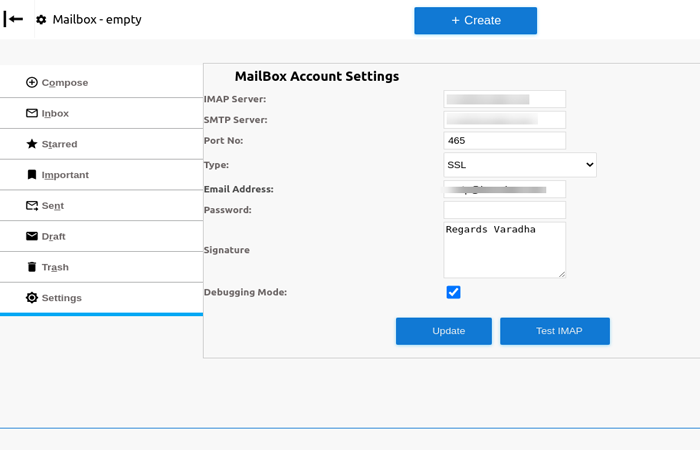The width and height of the screenshot is (700, 450).
Task: Click the IMAP Server input field
Action: coord(504,99)
